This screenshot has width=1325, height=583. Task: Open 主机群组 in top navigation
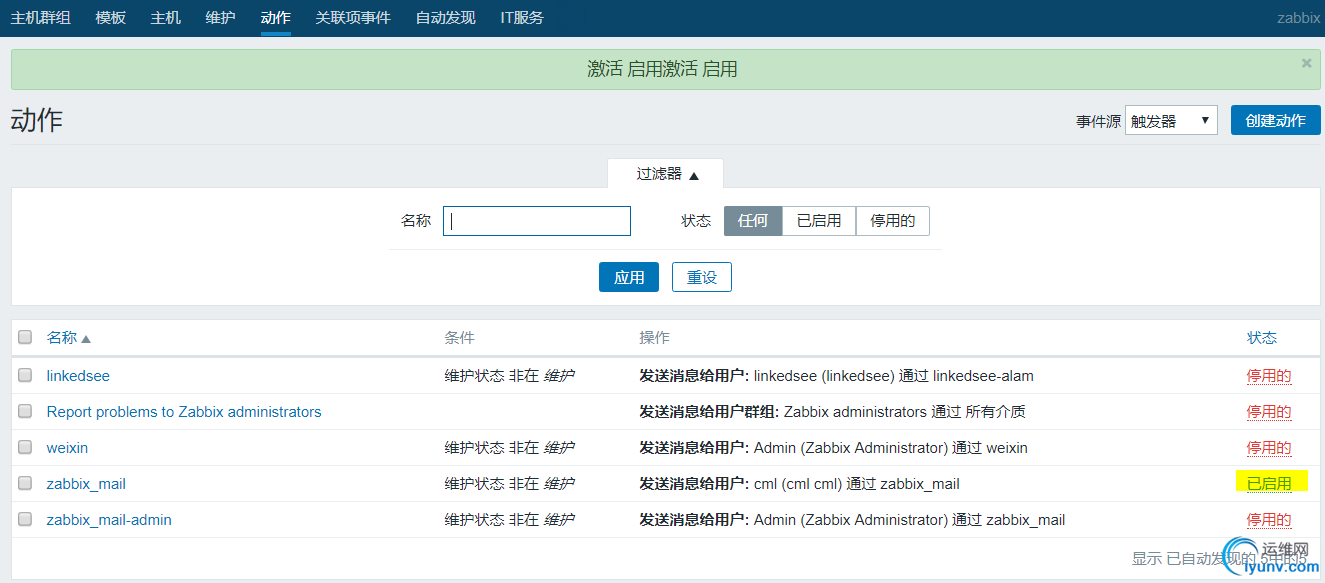(x=41, y=18)
